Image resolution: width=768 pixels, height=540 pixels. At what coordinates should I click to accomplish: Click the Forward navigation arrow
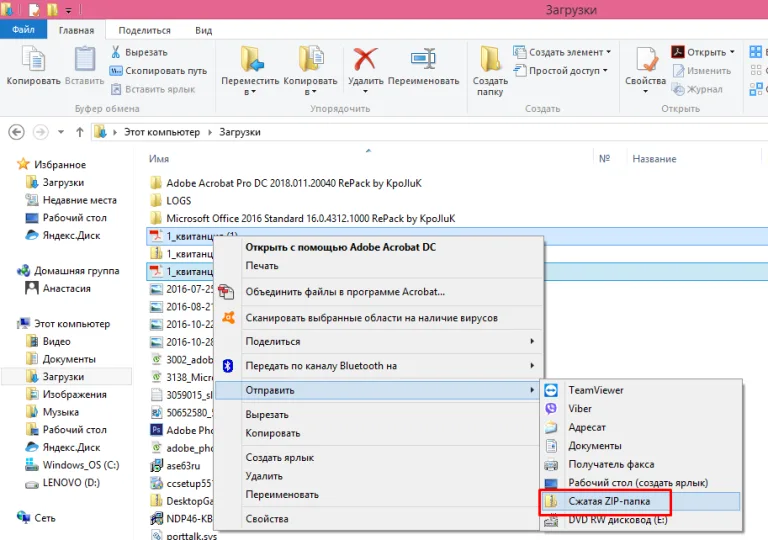click(x=41, y=132)
